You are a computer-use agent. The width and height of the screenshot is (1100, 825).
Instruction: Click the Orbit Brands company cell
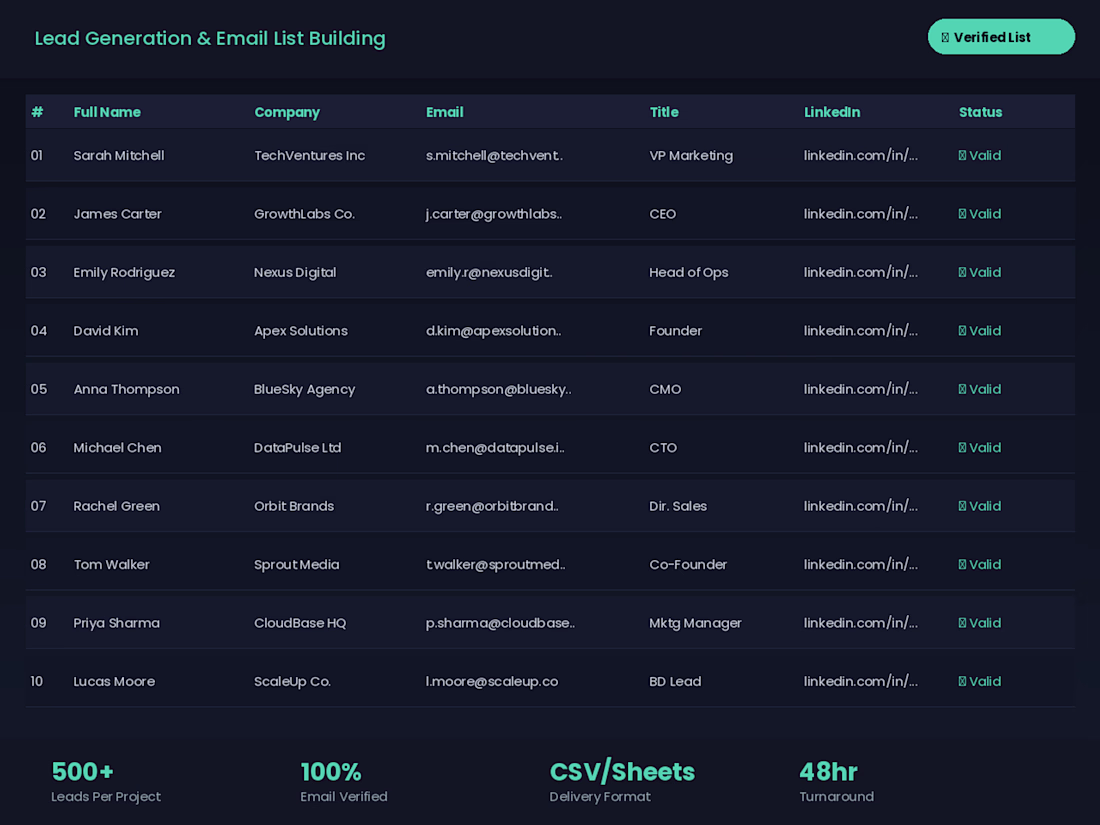coord(294,506)
